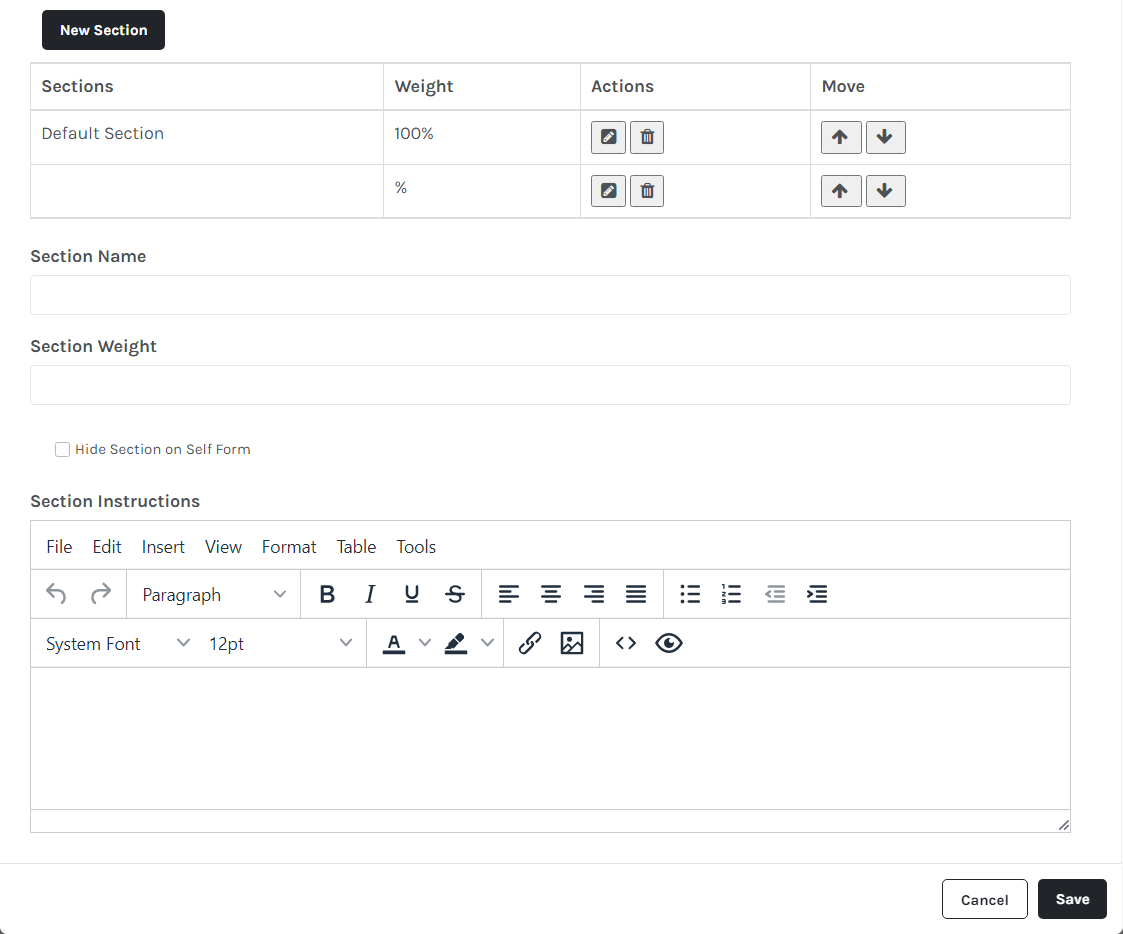
Task: Open the File menu
Action: 59,547
